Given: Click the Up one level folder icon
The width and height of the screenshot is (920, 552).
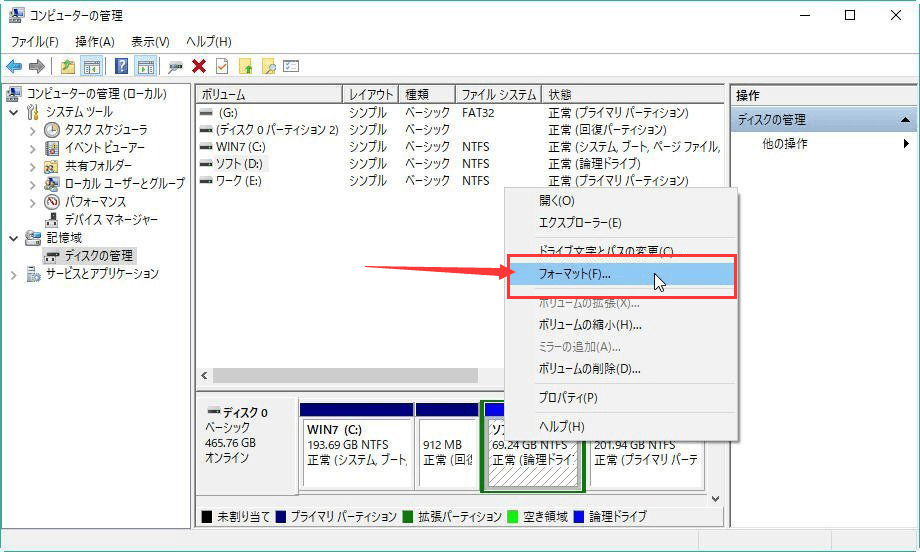Looking at the screenshot, I should pos(68,66).
